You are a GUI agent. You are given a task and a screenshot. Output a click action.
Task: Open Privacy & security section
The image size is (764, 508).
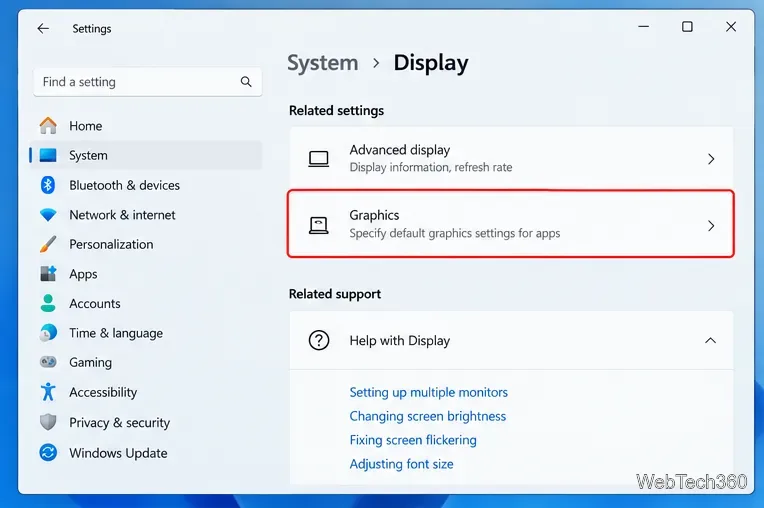pyautogui.click(x=146, y=422)
